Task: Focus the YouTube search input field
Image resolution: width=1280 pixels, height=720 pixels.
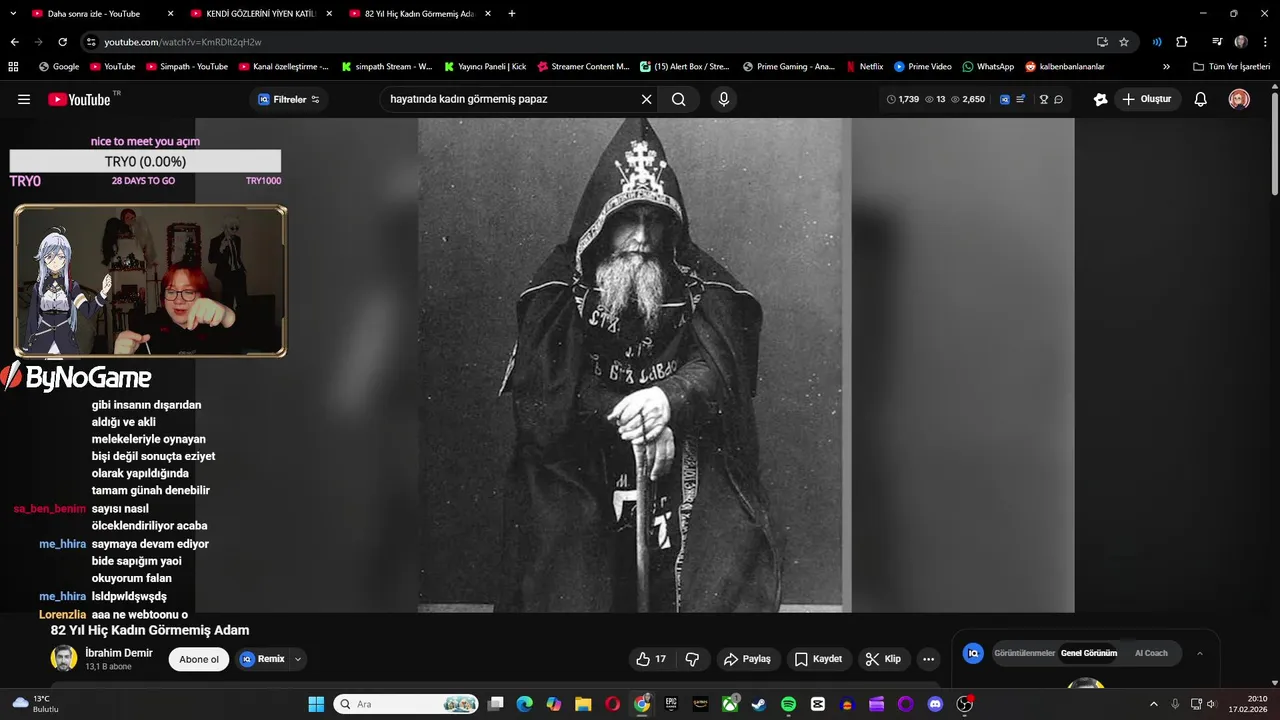Action: tap(510, 99)
